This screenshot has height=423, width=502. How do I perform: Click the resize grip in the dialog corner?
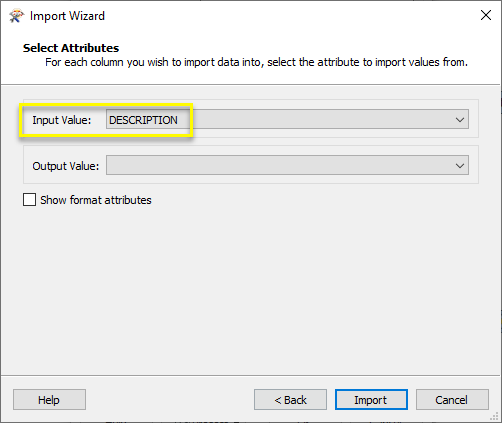click(x=495, y=416)
